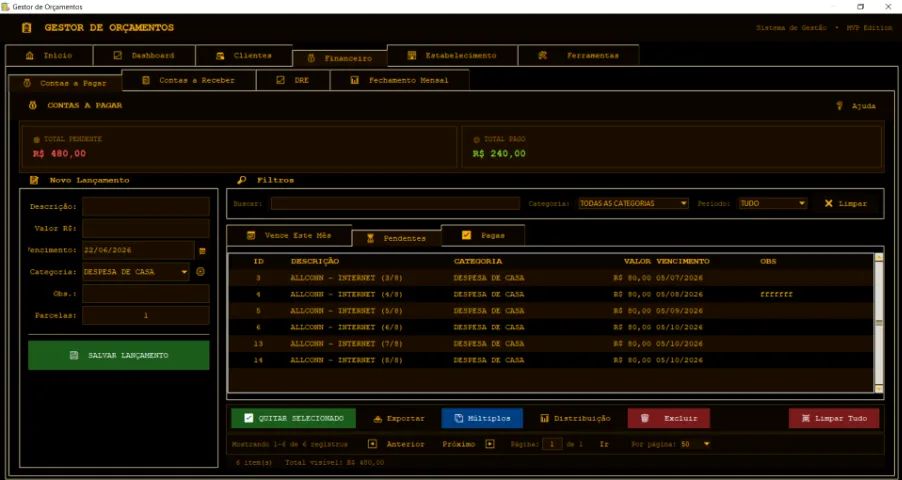Click the 05/07/2026 due date cell

pos(679,278)
